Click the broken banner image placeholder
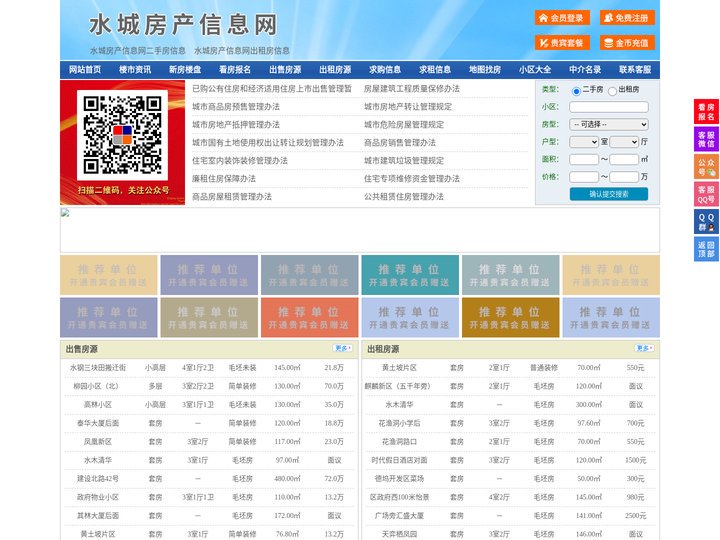 point(360,230)
